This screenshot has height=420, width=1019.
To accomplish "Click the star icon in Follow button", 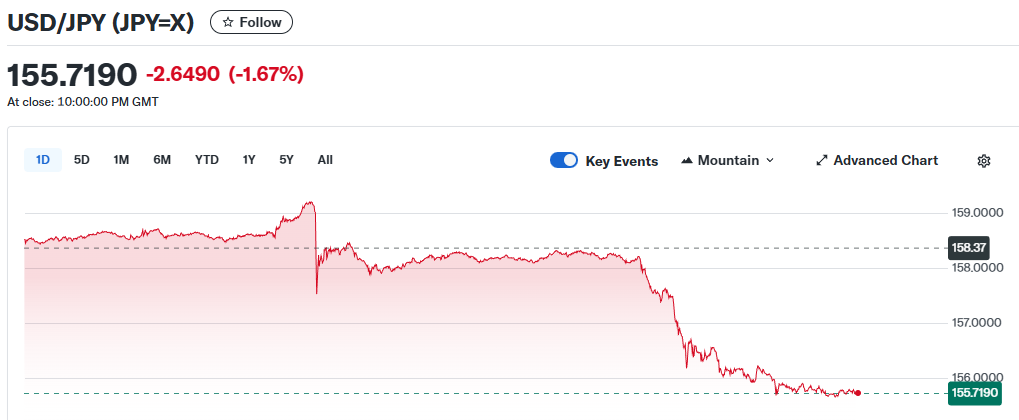I will [x=227, y=22].
